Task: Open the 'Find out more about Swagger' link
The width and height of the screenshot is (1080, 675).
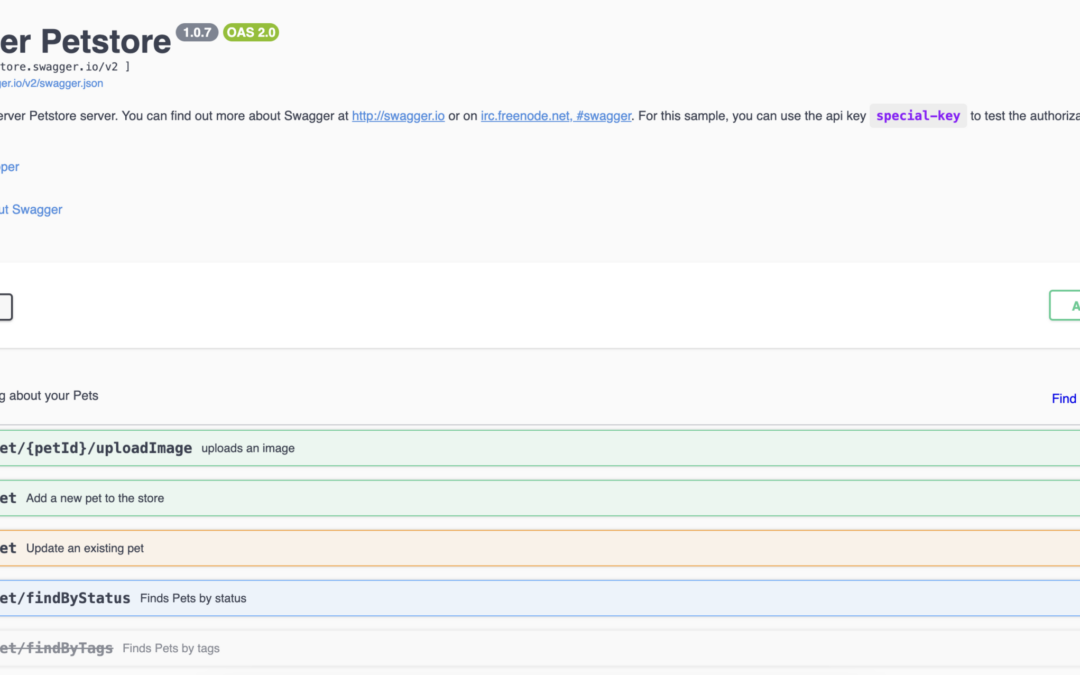Action: tap(31, 209)
